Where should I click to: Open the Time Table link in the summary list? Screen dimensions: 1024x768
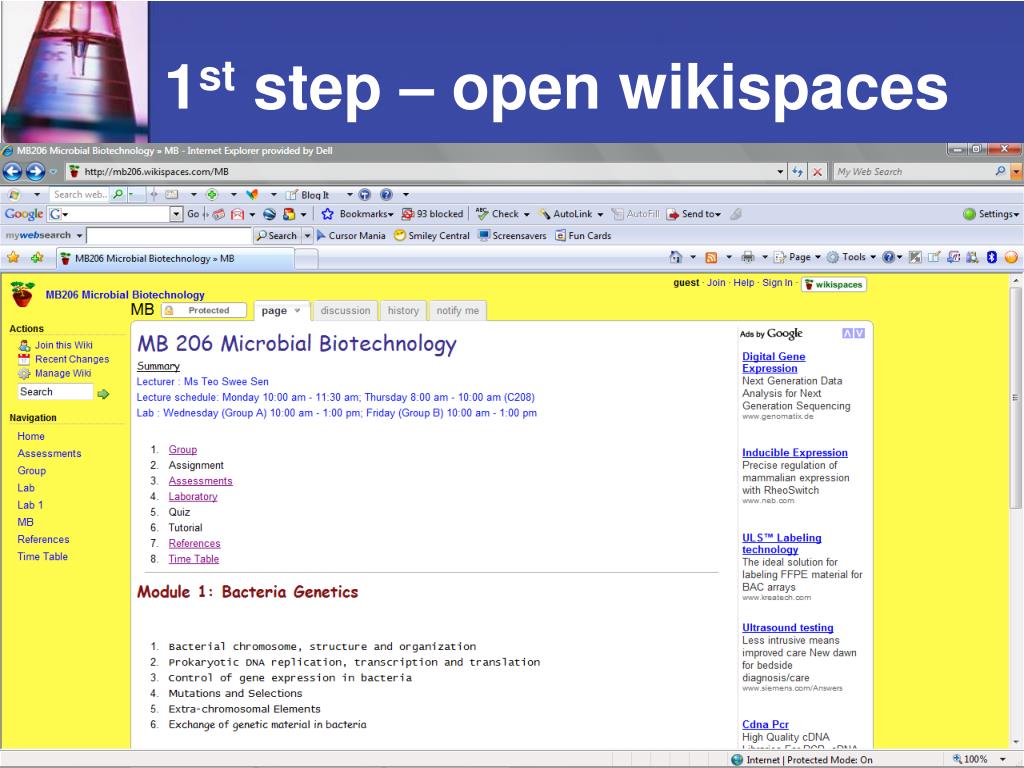tap(193, 559)
